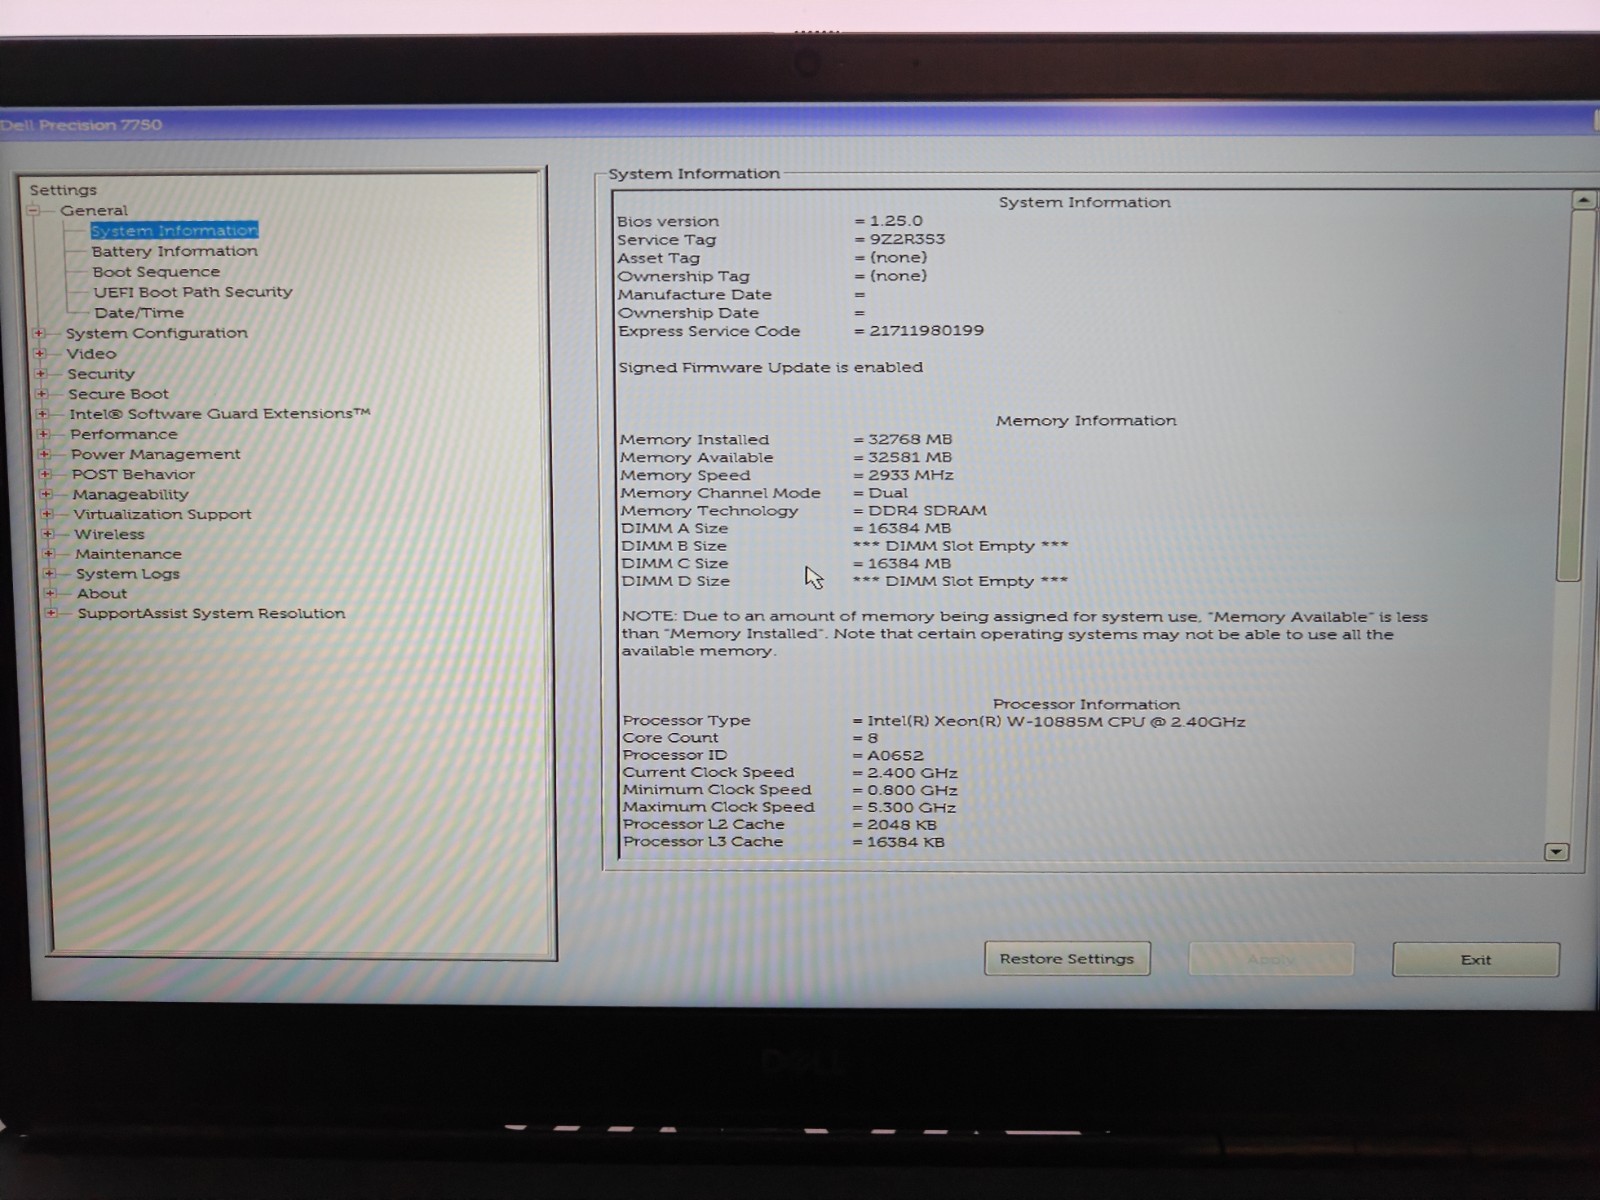Screen dimensions: 1600x1200
Task: Select the Virtualization Support label
Action: (163, 514)
